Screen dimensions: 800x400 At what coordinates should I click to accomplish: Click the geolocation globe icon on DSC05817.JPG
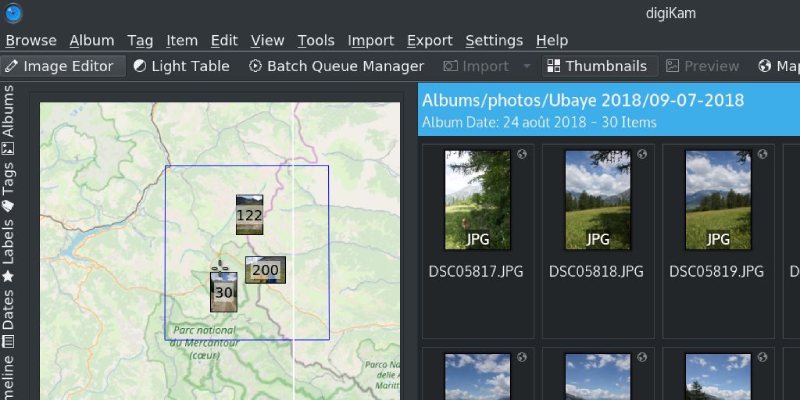click(522, 154)
